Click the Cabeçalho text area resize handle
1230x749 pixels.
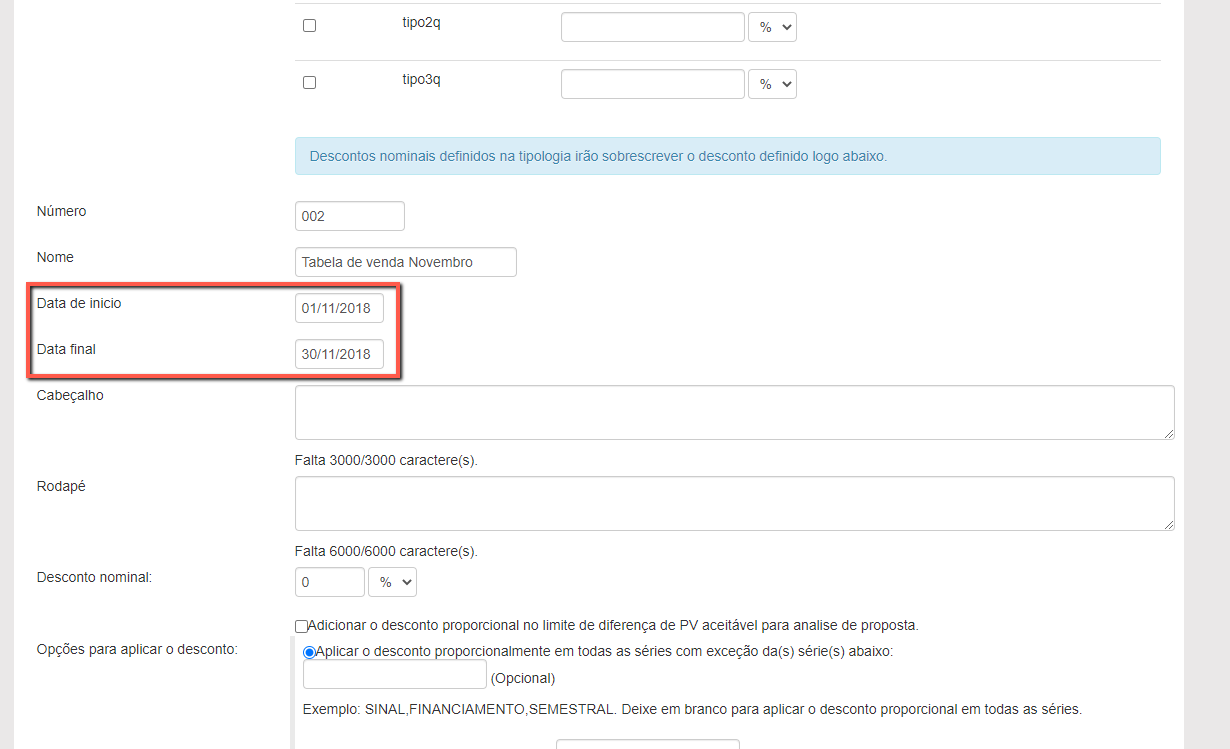[1169, 434]
